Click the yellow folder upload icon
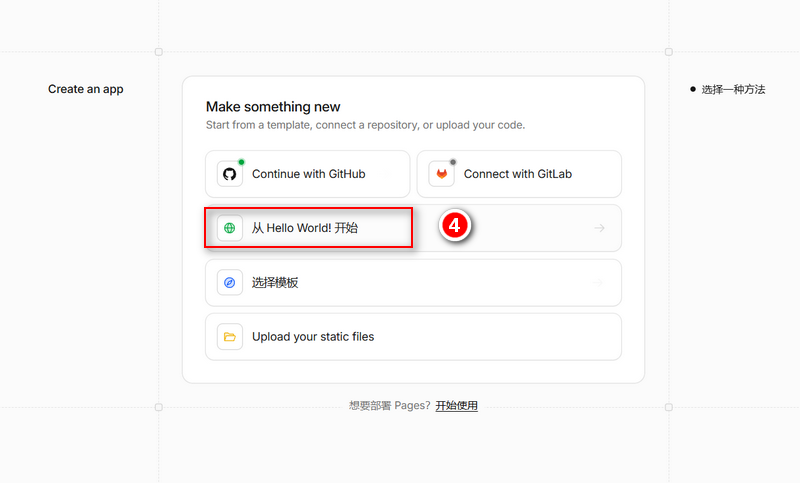800x483 pixels. (x=230, y=337)
